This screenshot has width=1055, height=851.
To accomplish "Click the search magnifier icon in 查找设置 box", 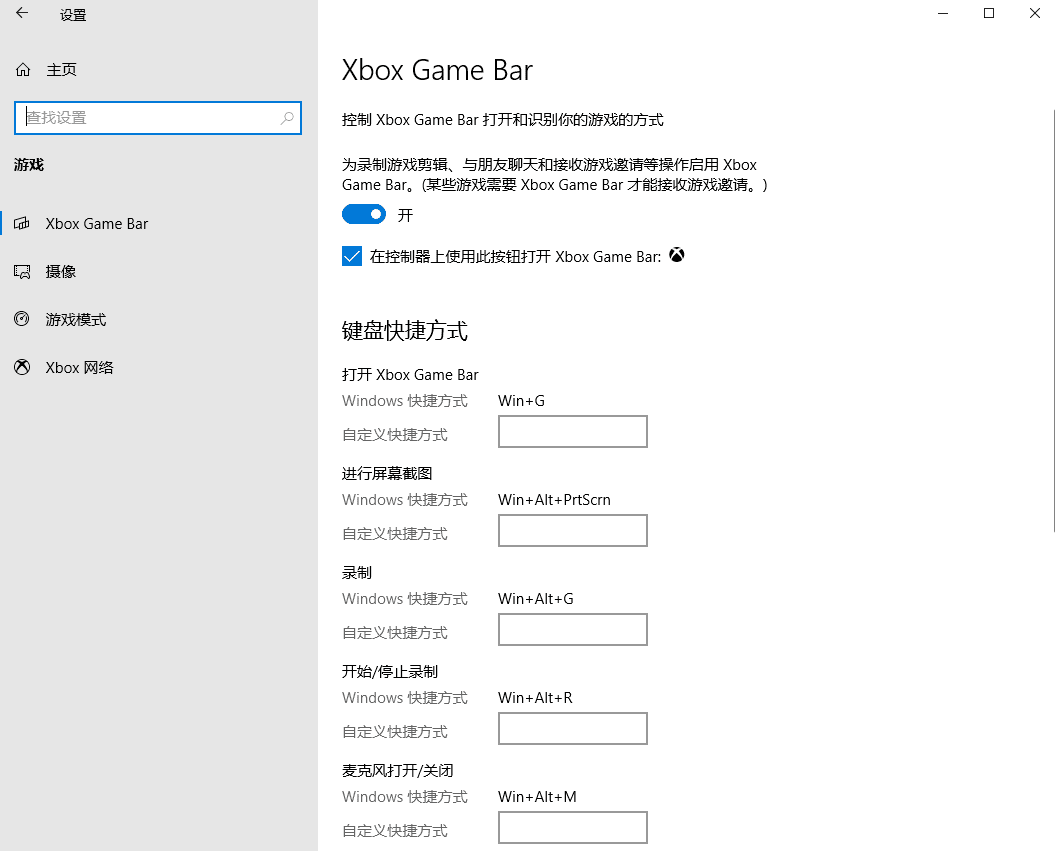I will [287, 118].
